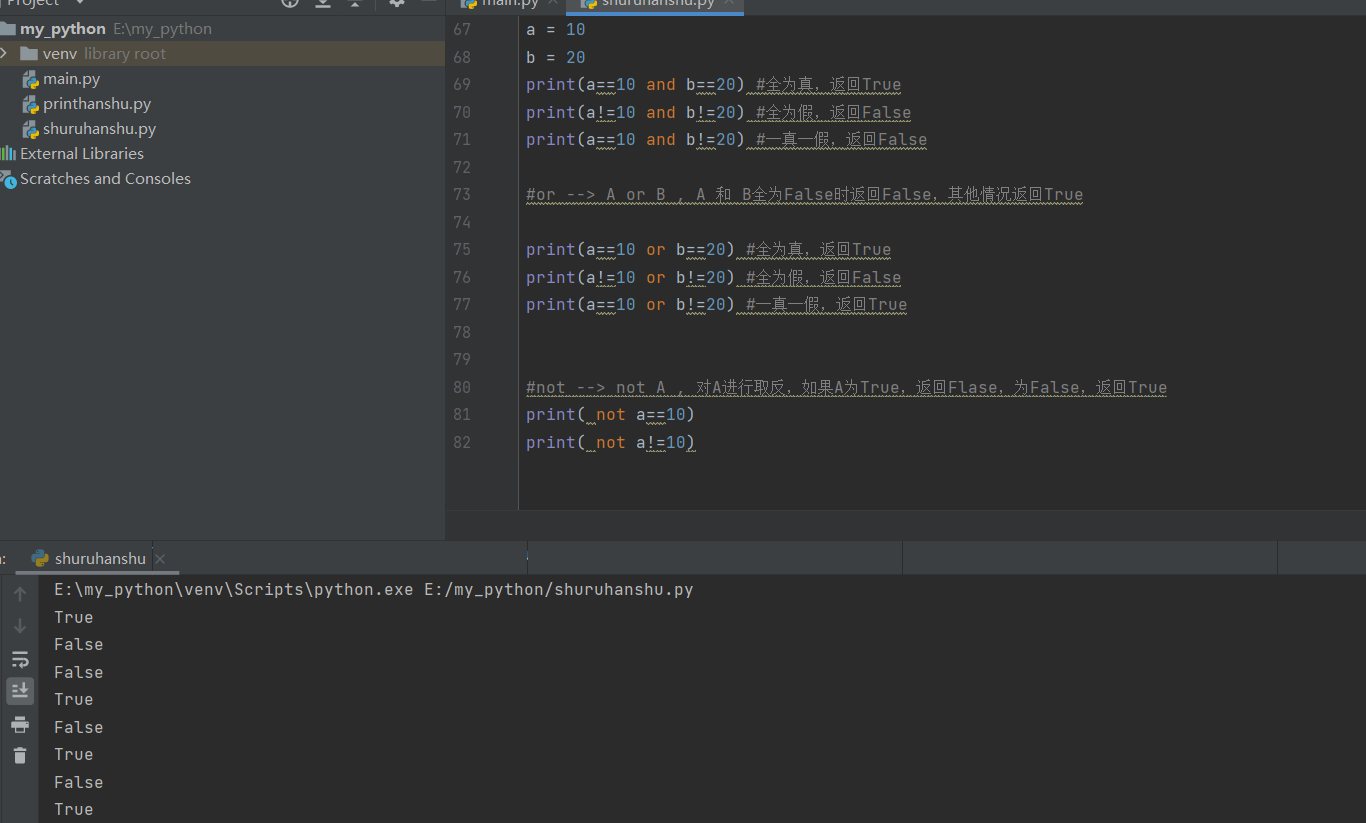Click the tree's shuruhanshu.py Python file icon
The image size is (1366, 823).
[31, 129]
